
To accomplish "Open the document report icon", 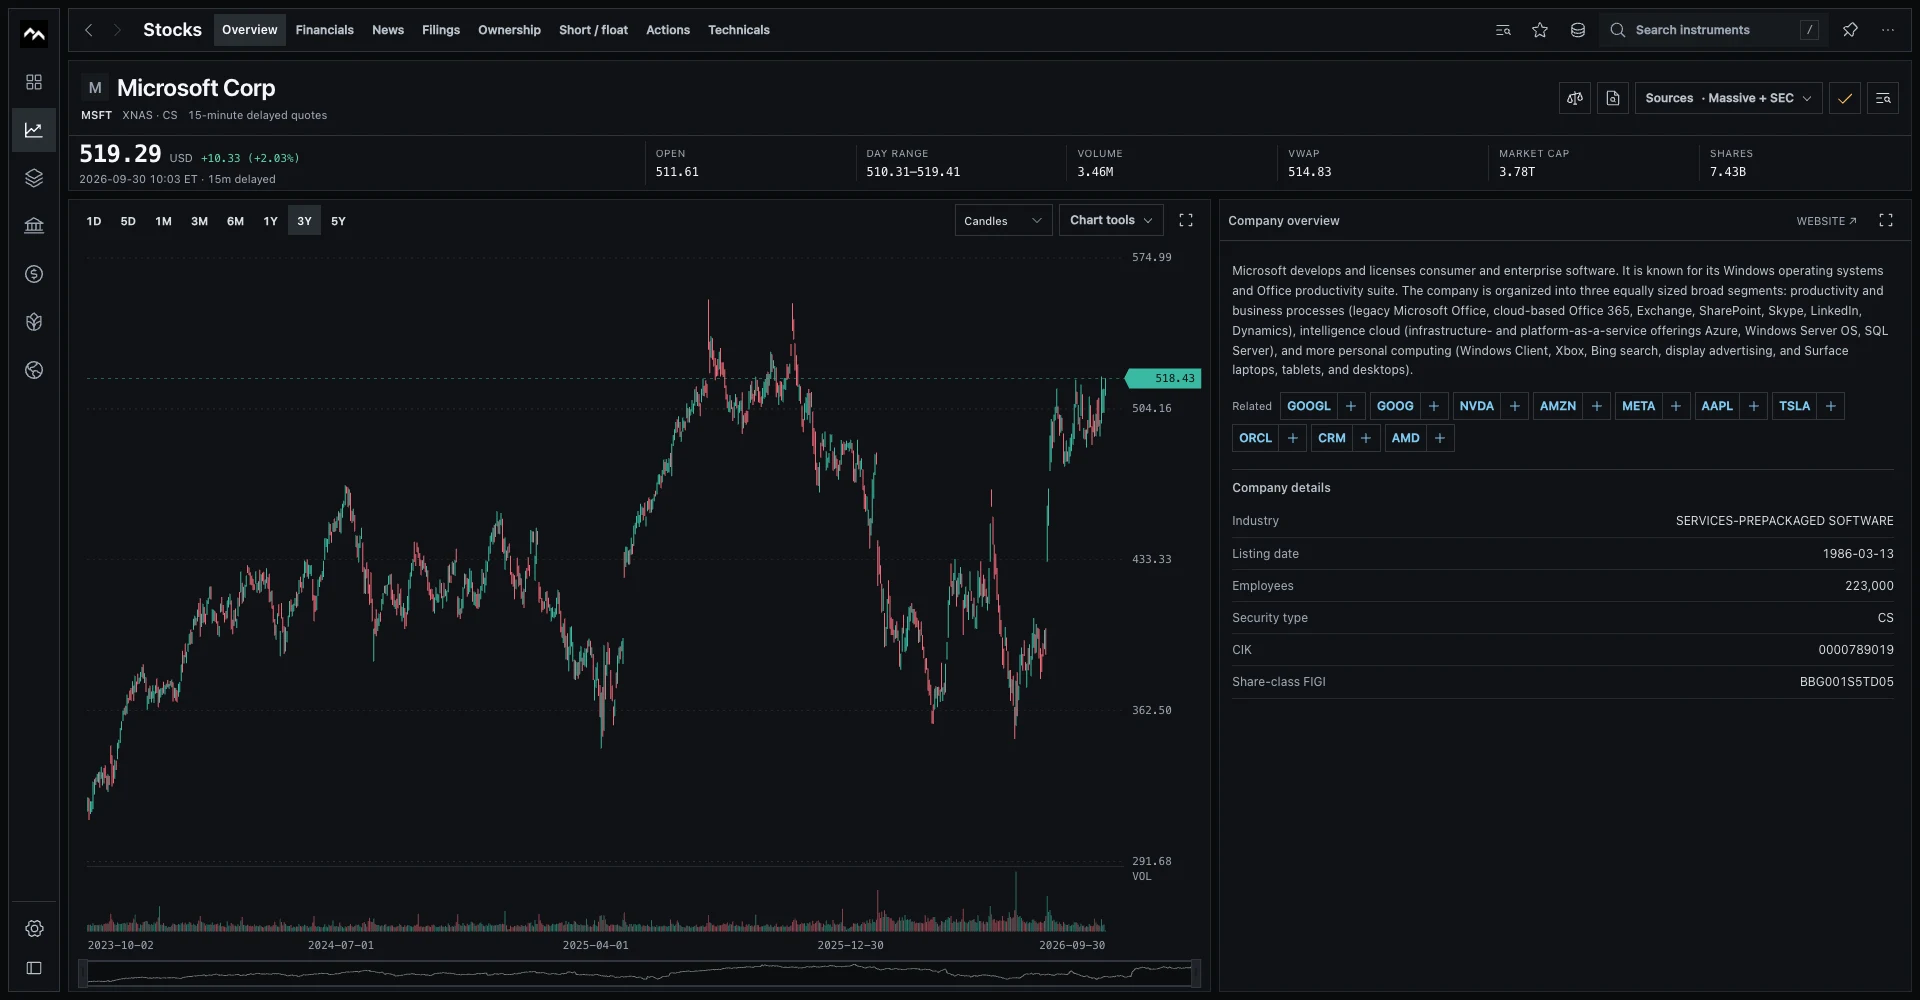I will (x=1613, y=98).
